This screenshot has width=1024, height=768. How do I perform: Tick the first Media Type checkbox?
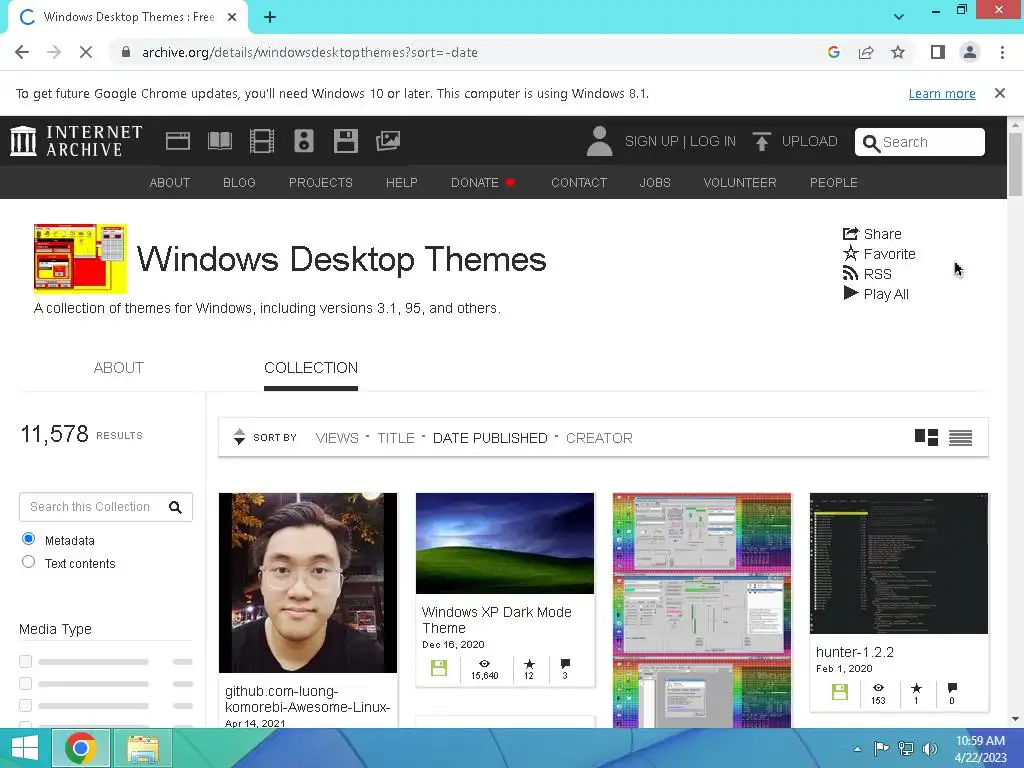25,662
